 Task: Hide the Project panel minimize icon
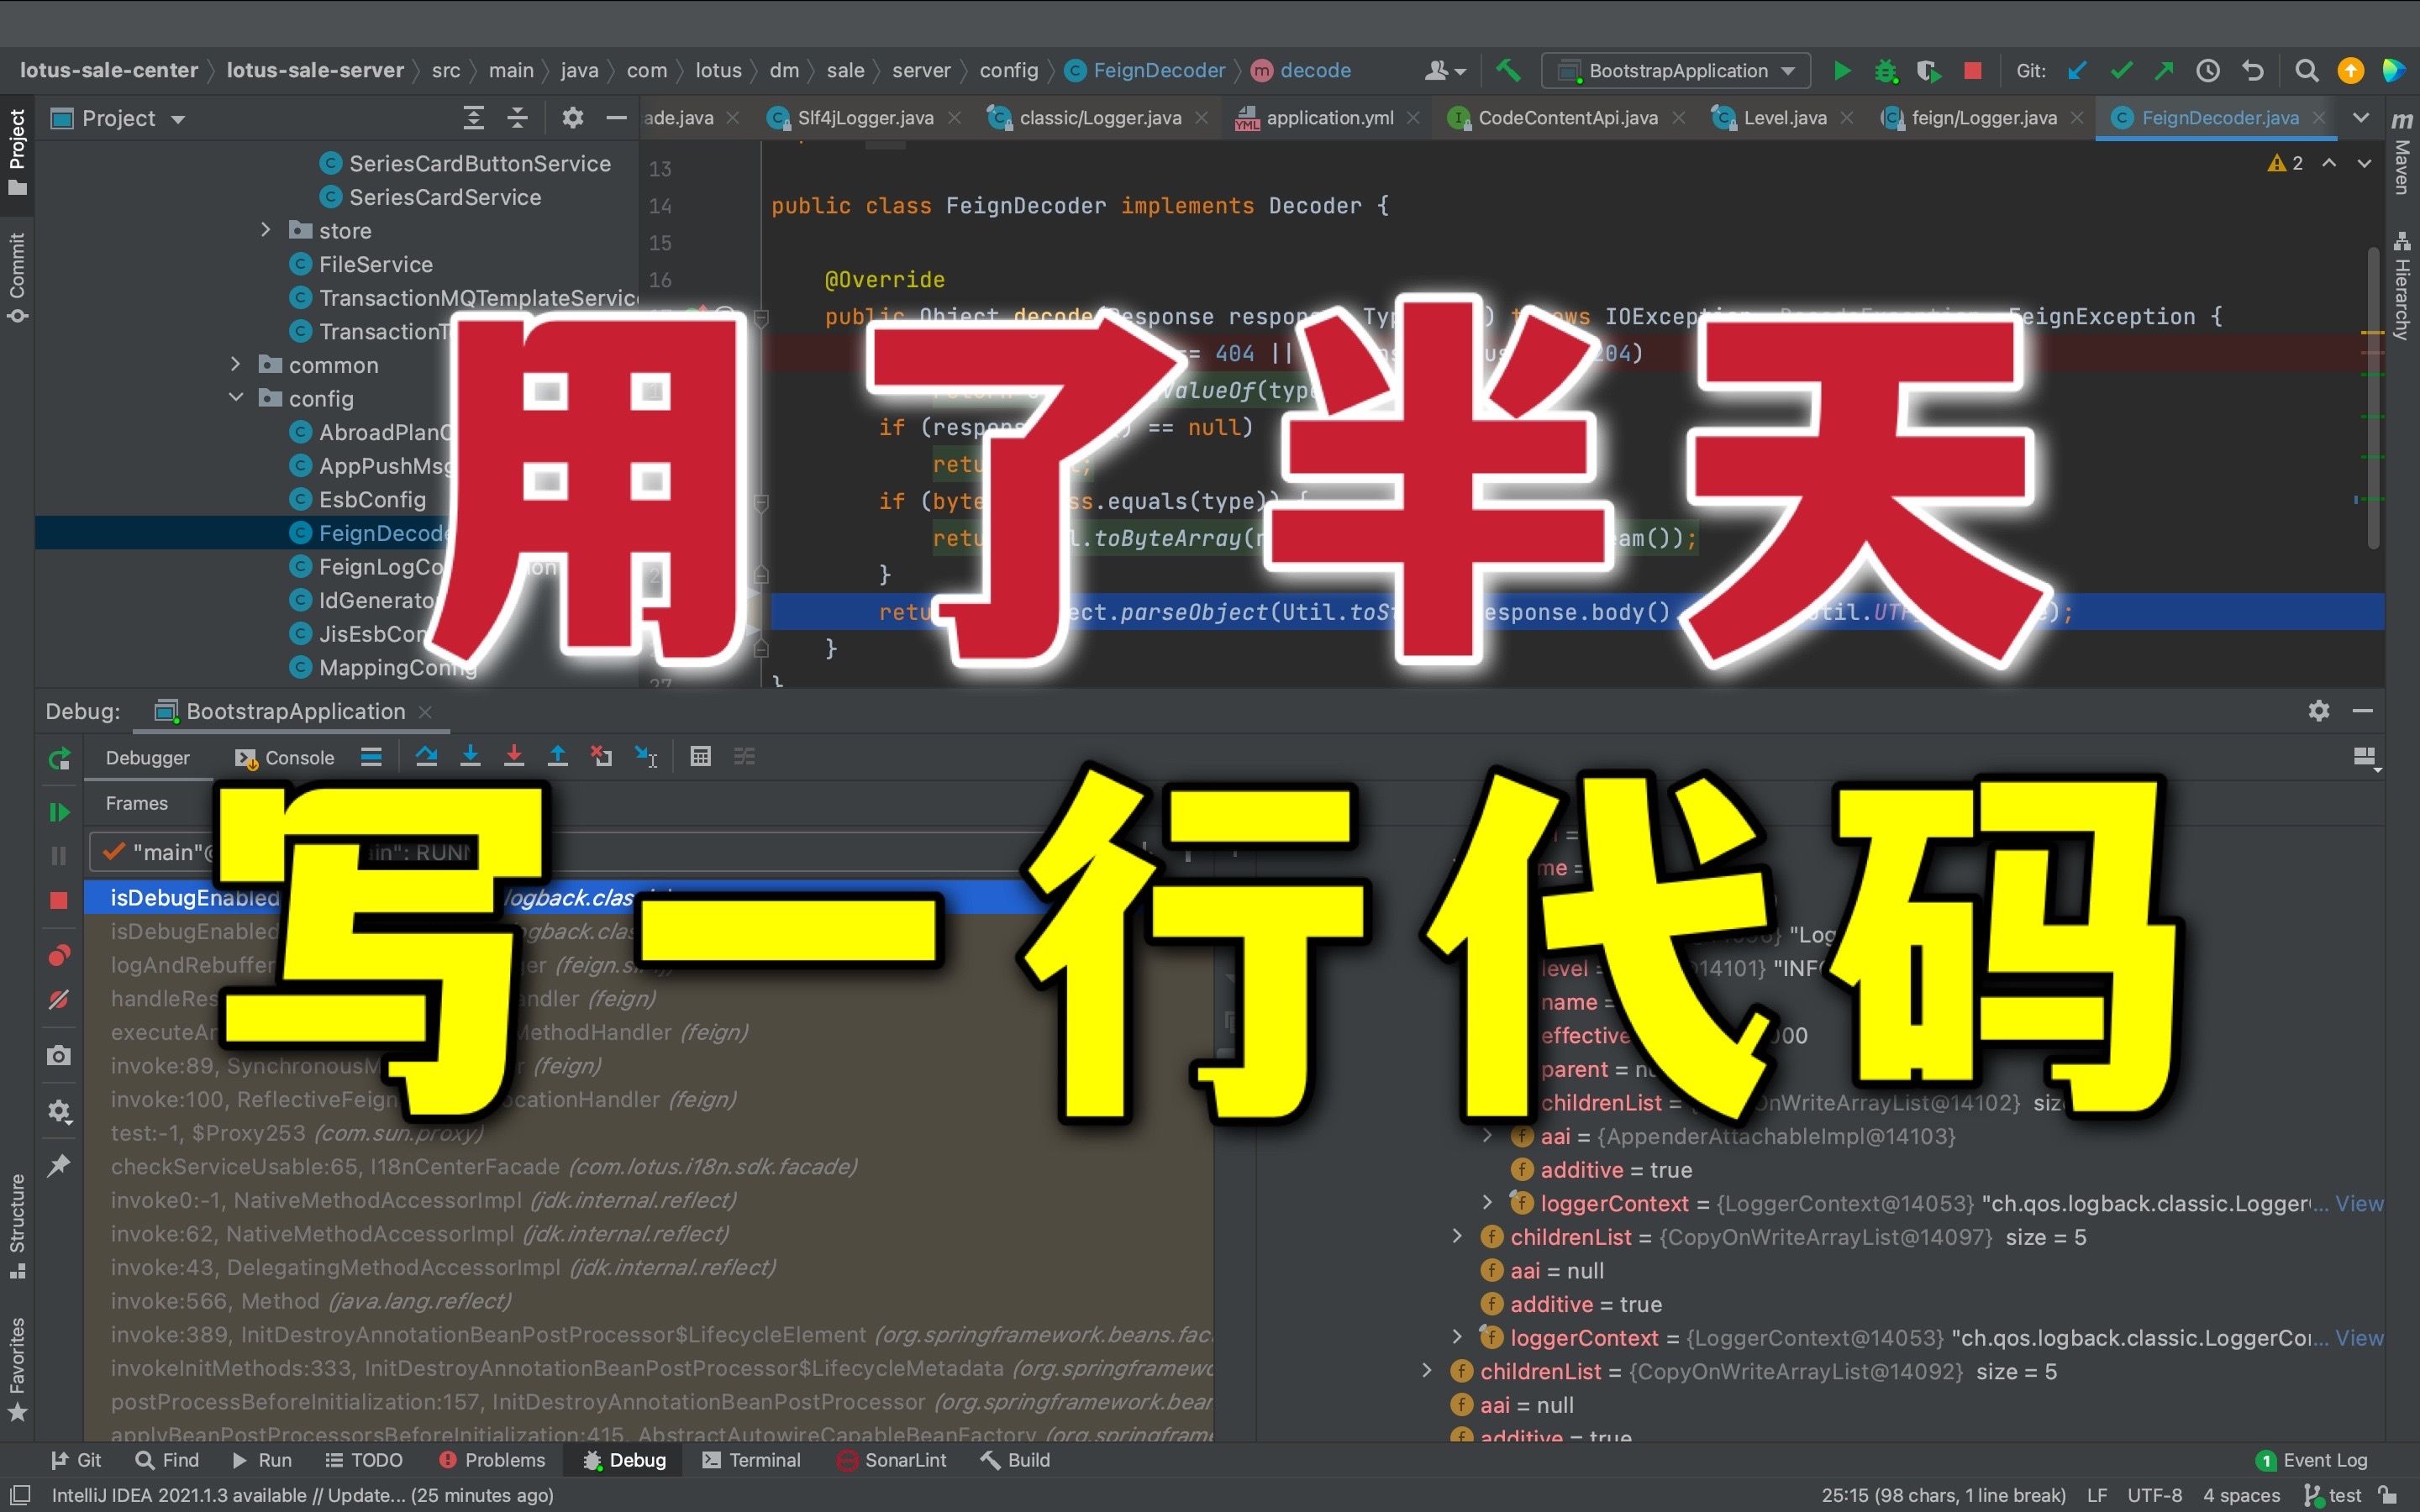(616, 118)
